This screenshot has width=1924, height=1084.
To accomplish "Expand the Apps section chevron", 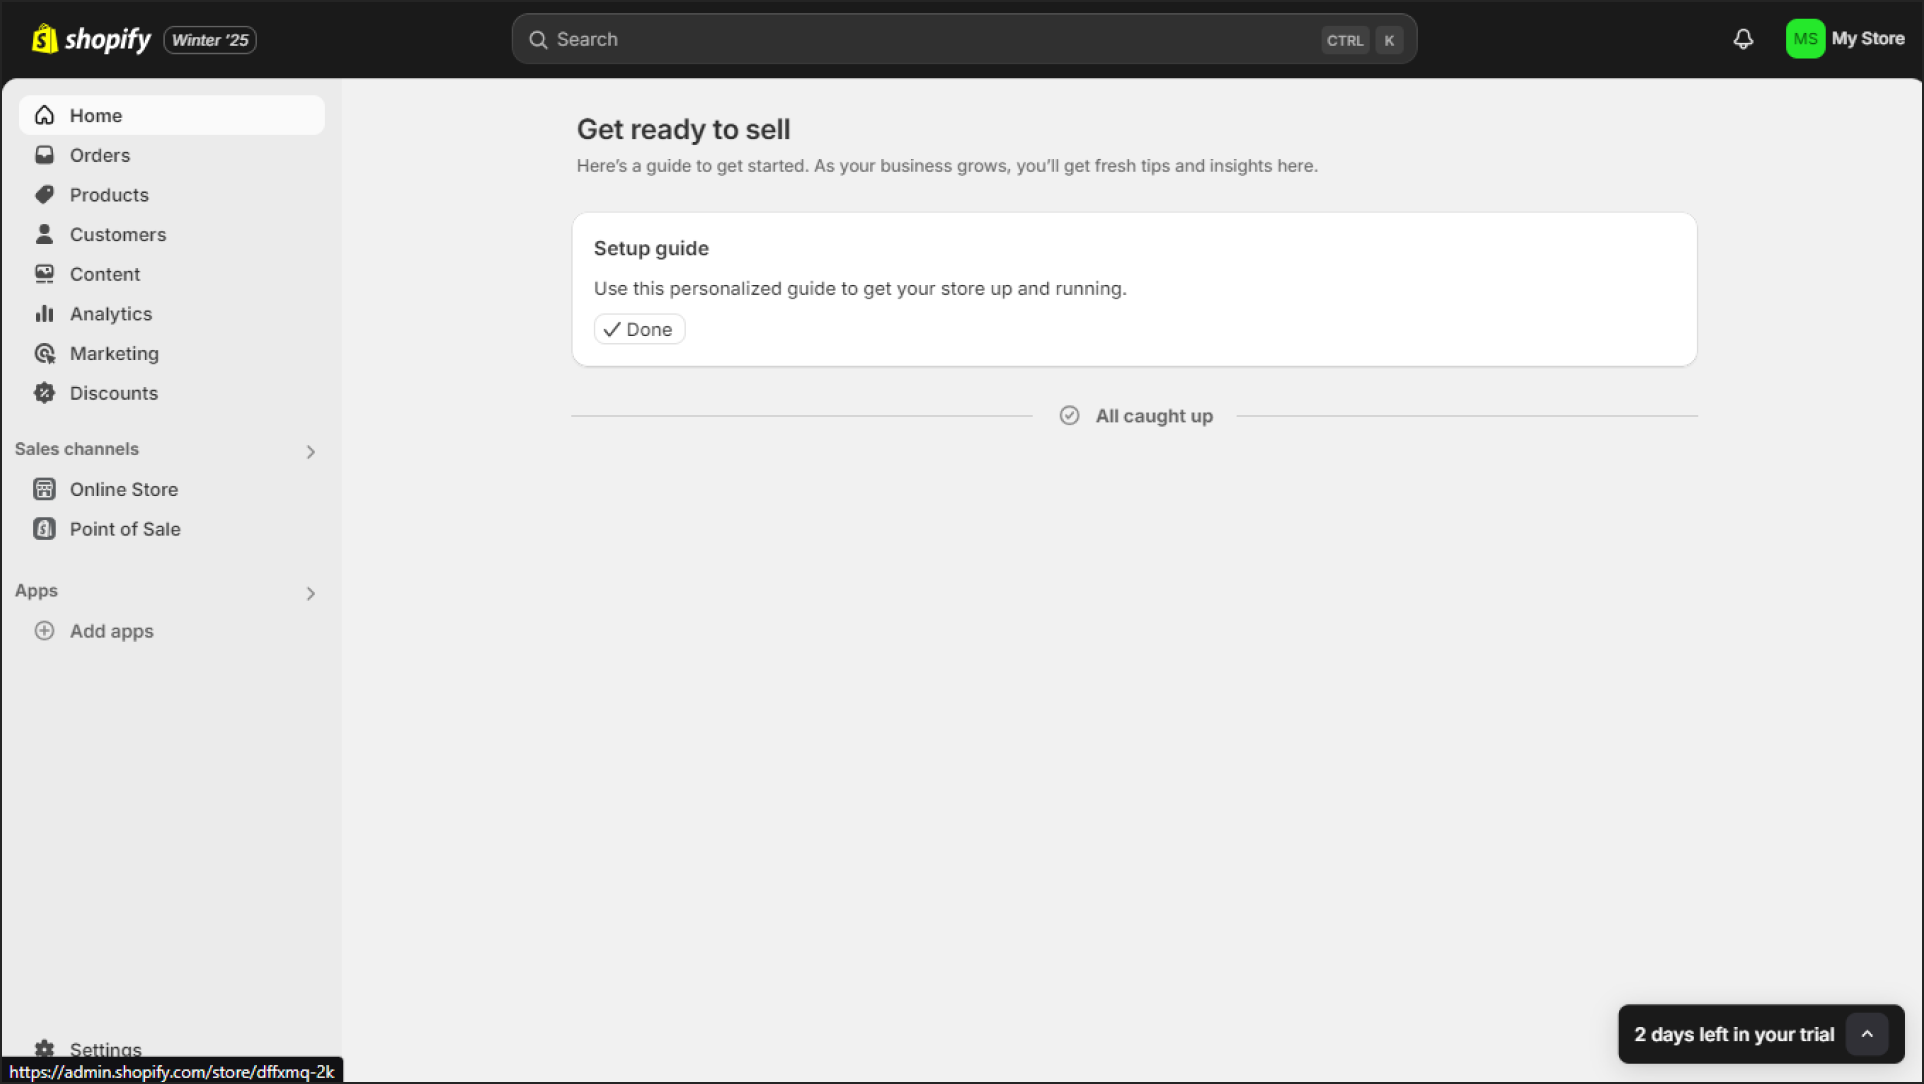I will click(312, 592).
